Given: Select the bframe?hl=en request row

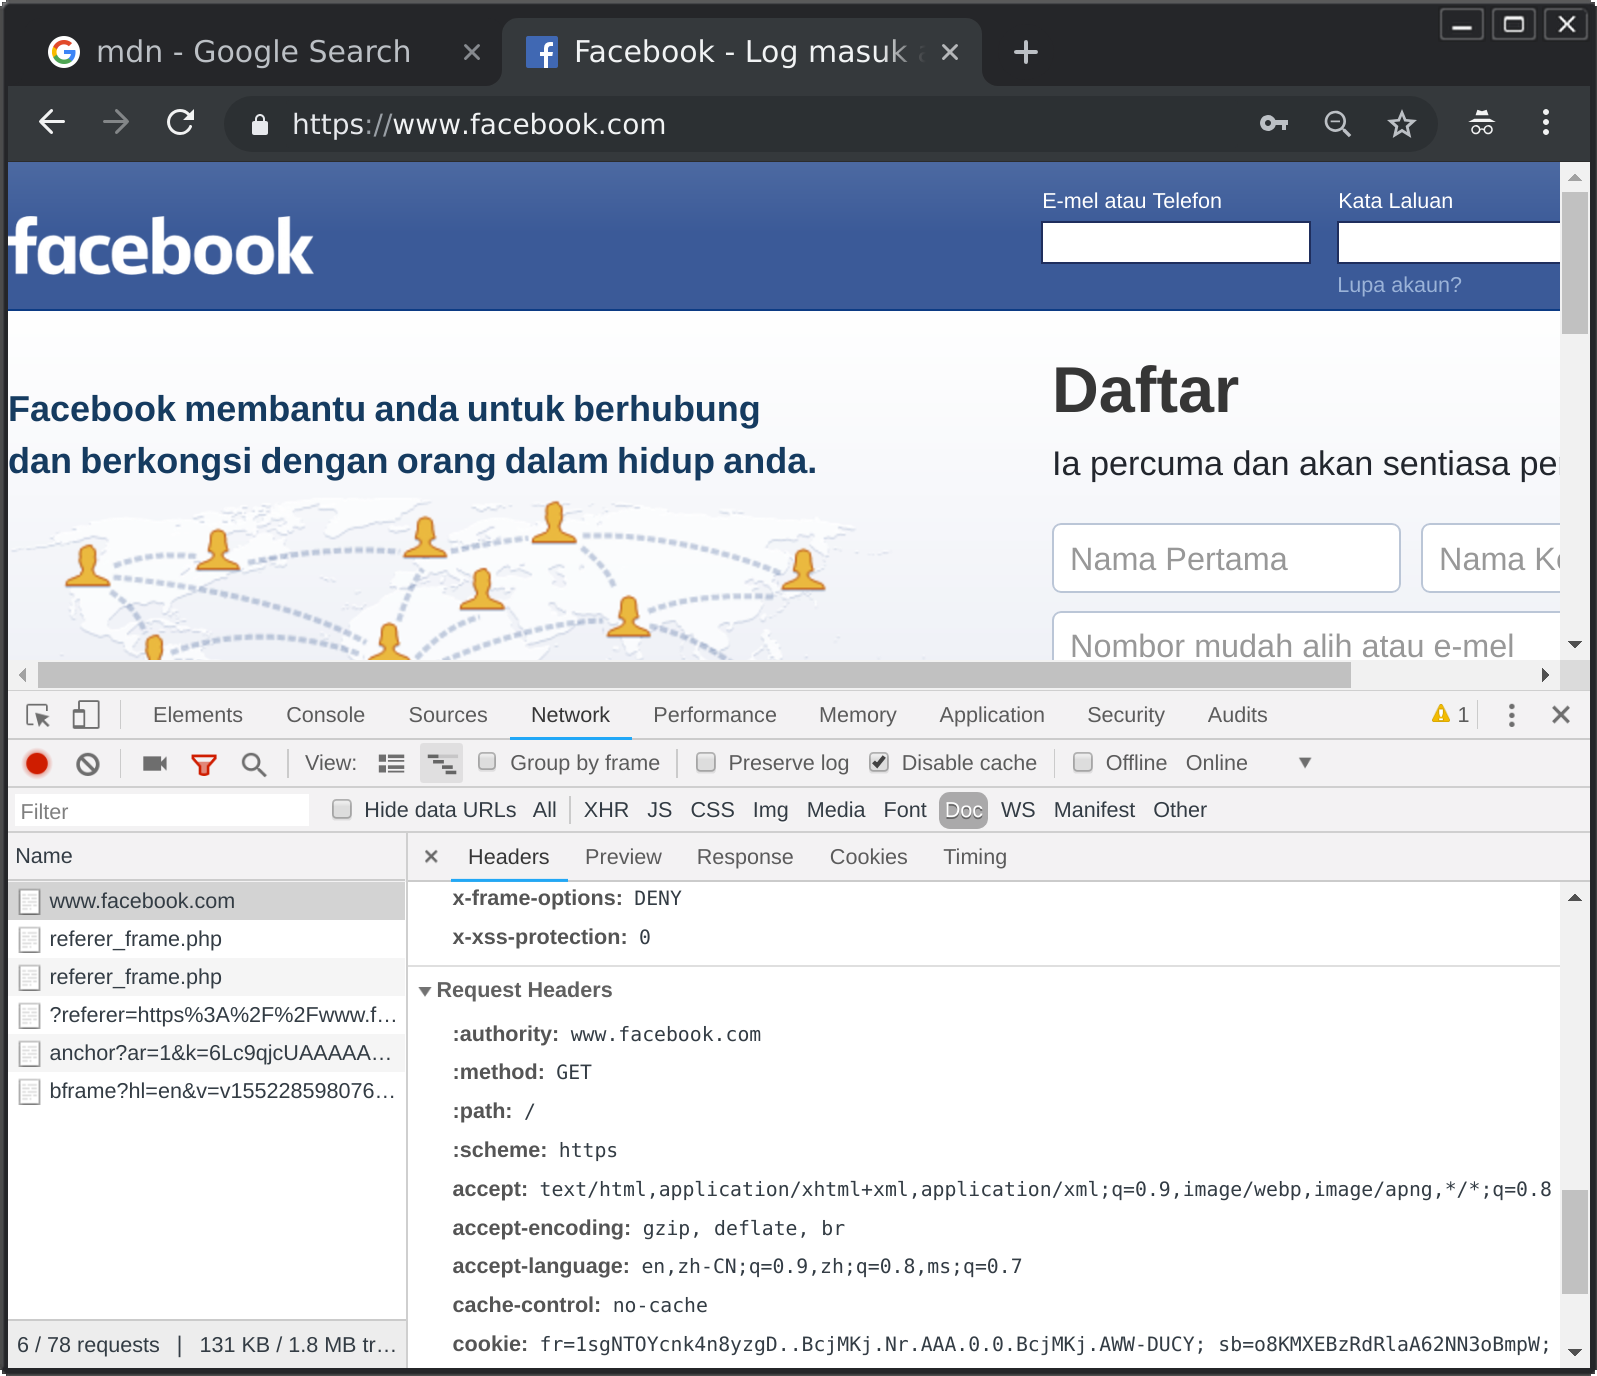Looking at the screenshot, I should (207, 1091).
